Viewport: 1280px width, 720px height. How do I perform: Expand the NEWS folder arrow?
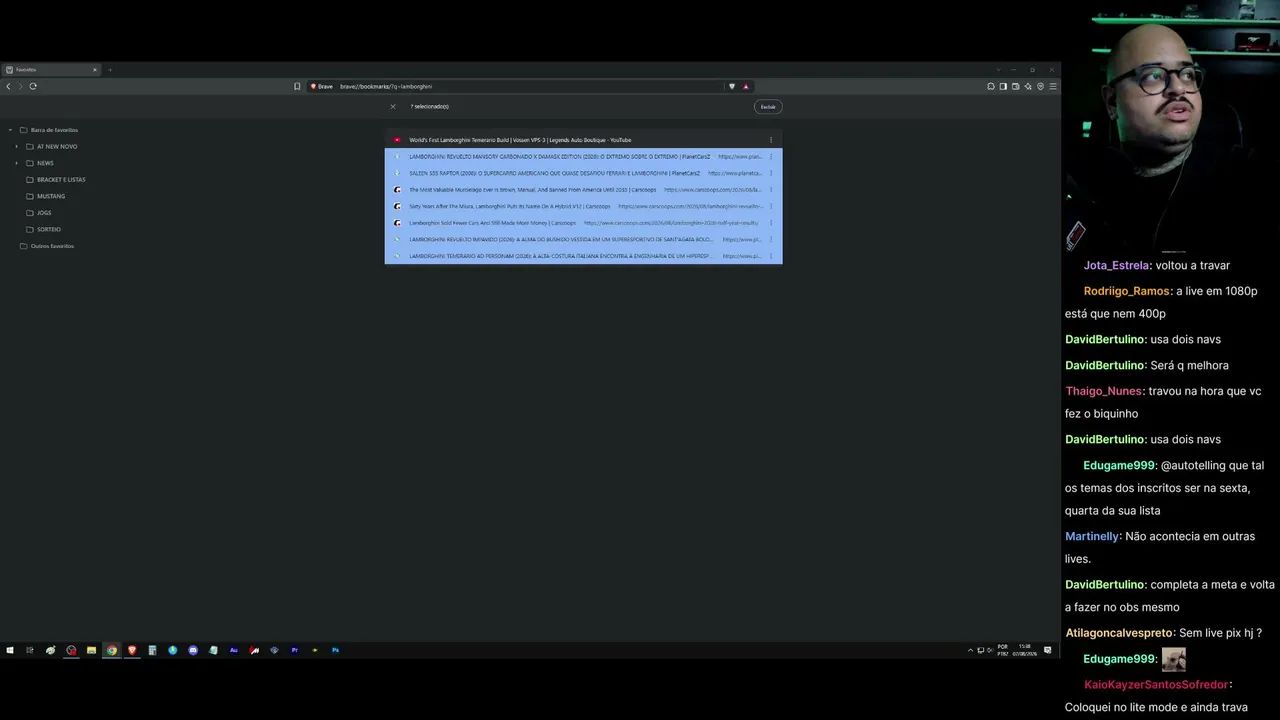(16, 163)
